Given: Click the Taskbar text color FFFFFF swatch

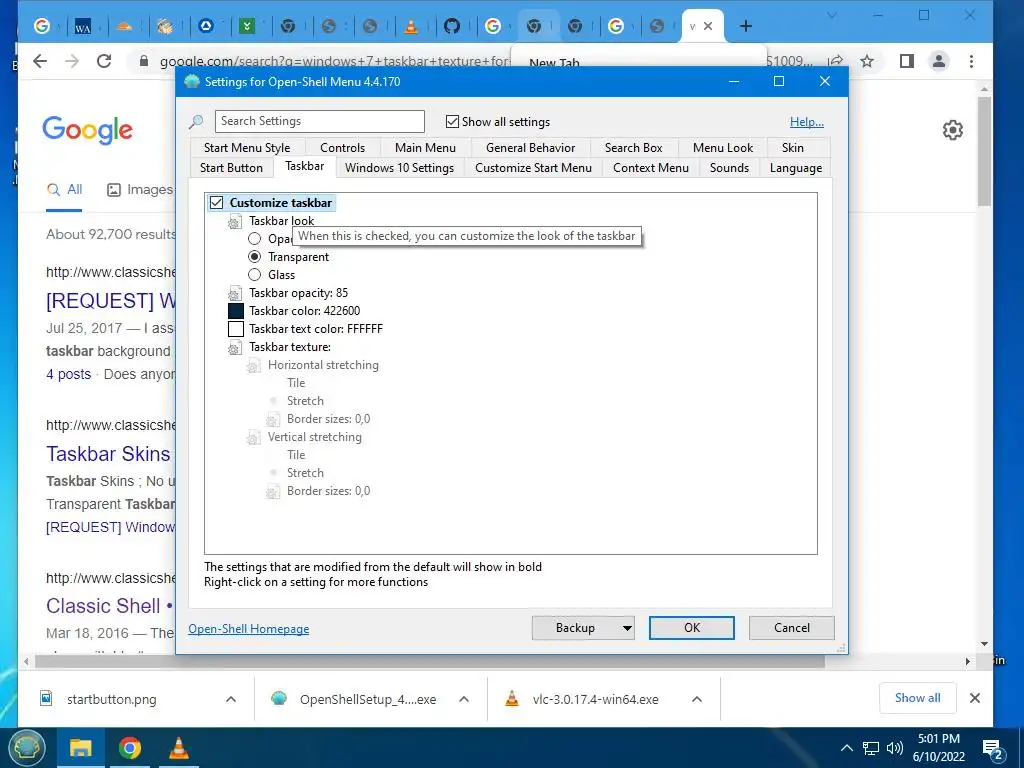Looking at the screenshot, I should 236,329.
